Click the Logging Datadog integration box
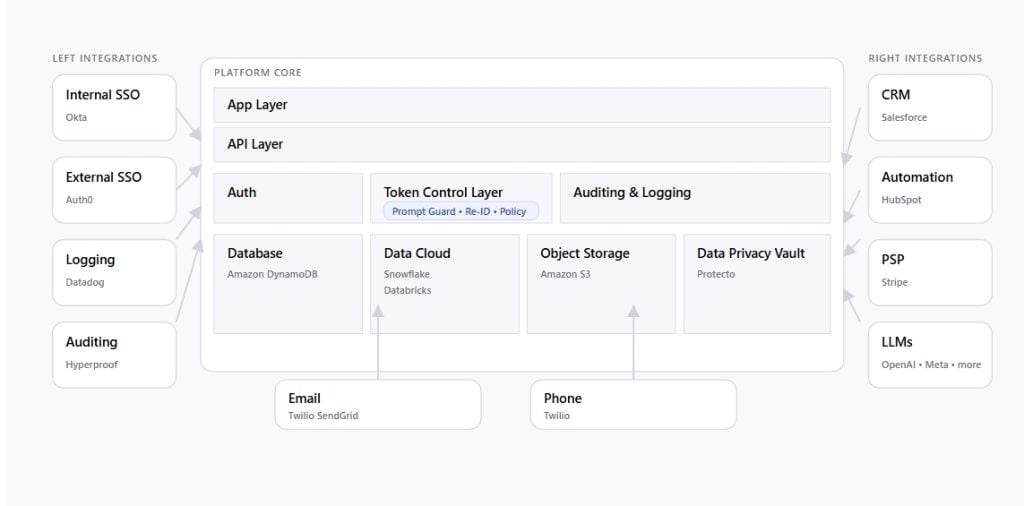The image size is (1024, 506). tap(114, 271)
